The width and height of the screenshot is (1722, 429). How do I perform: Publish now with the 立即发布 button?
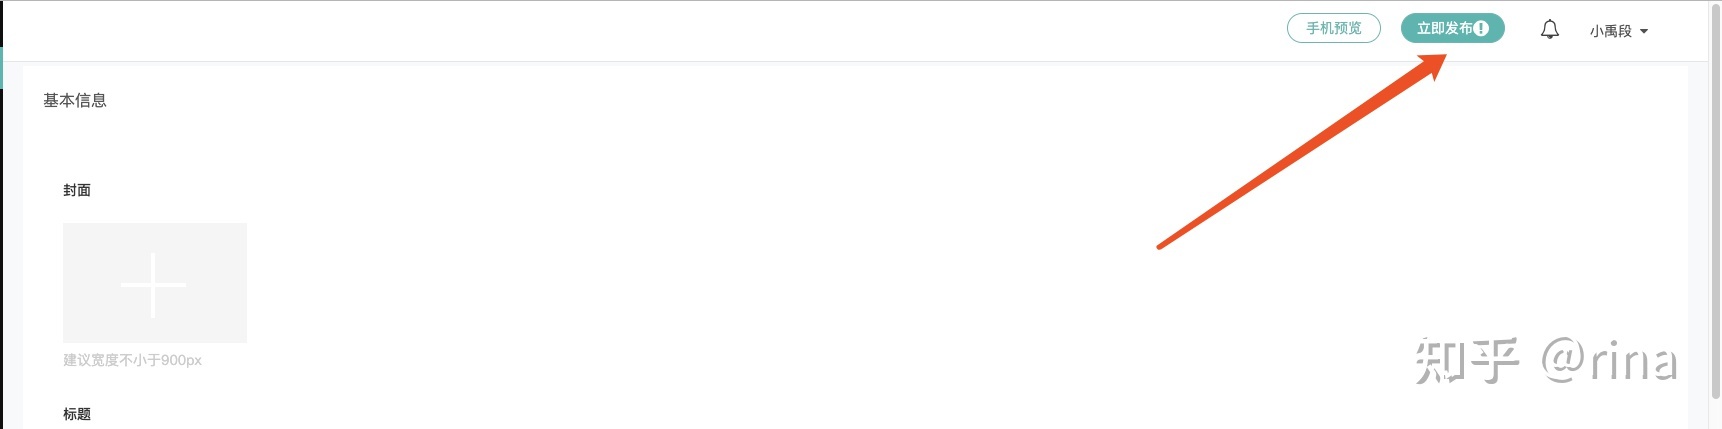1444,28
